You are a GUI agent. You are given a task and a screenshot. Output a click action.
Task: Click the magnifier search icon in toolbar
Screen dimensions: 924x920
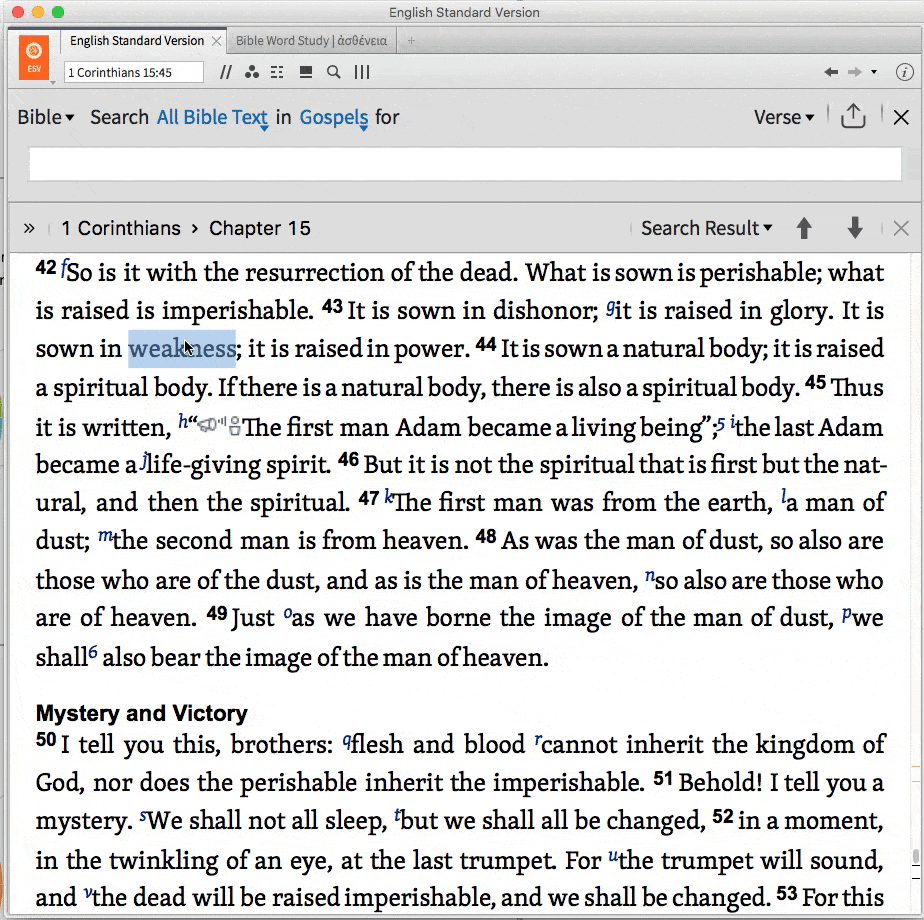click(x=334, y=72)
